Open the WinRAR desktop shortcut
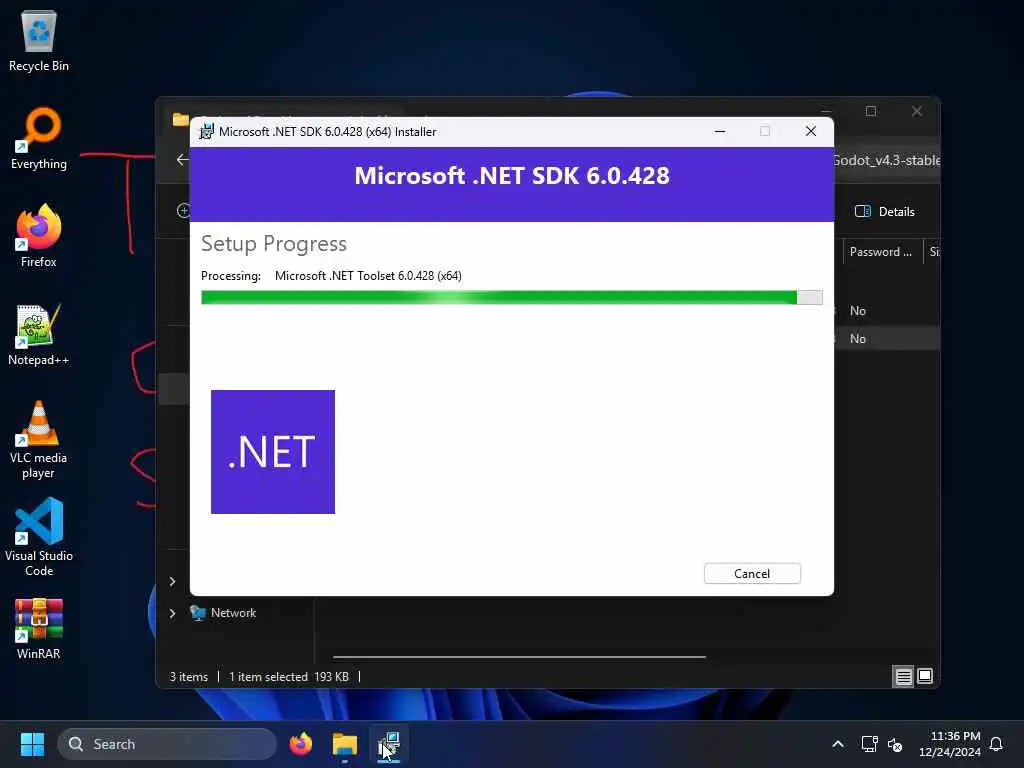The image size is (1024, 768). click(39, 628)
